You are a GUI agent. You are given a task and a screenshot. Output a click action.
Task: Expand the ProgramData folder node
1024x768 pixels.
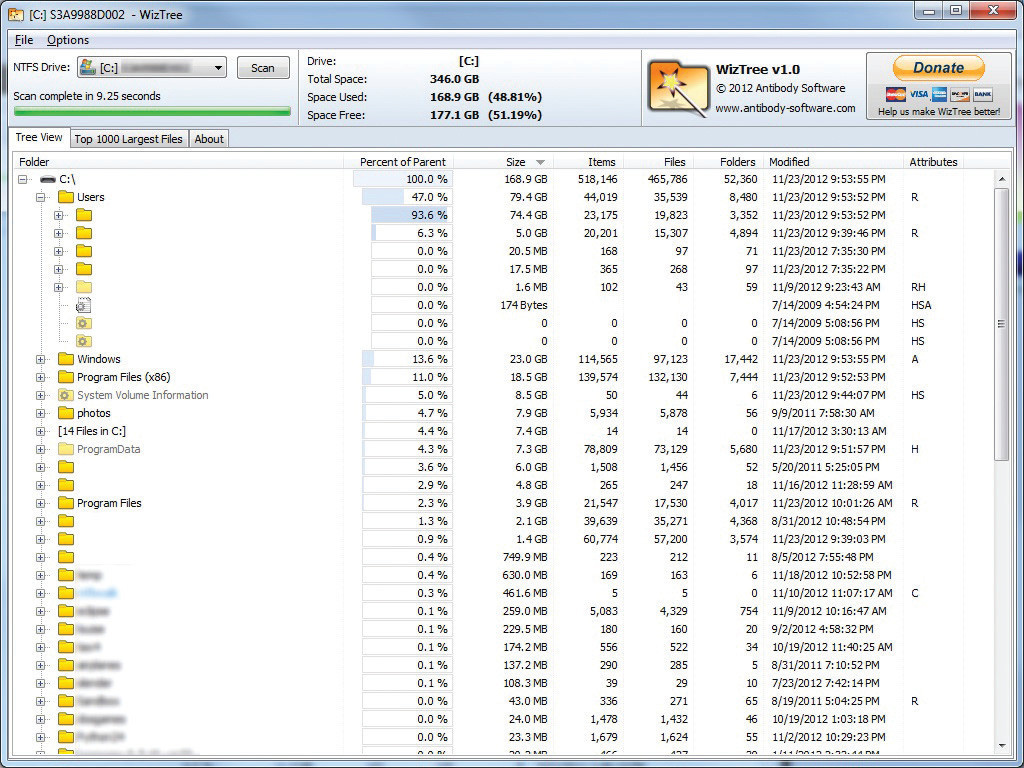(41, 449)
